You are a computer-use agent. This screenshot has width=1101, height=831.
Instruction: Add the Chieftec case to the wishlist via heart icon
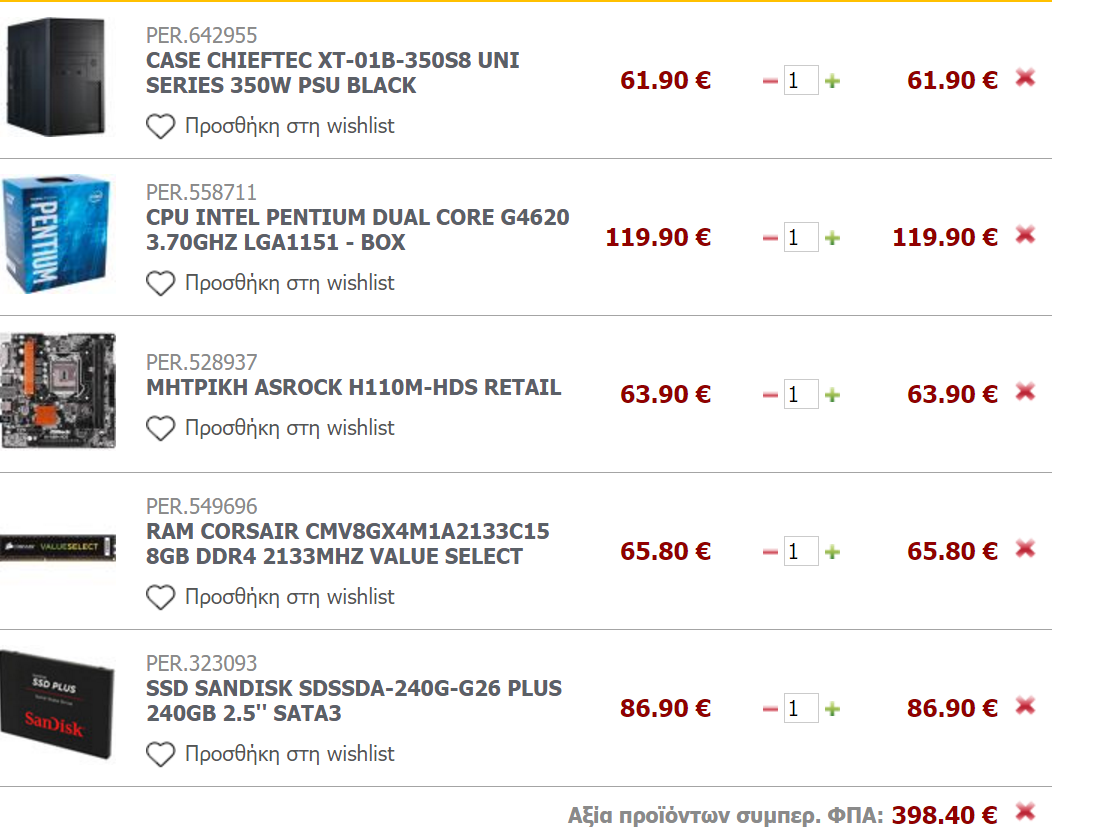click(161, 126)
